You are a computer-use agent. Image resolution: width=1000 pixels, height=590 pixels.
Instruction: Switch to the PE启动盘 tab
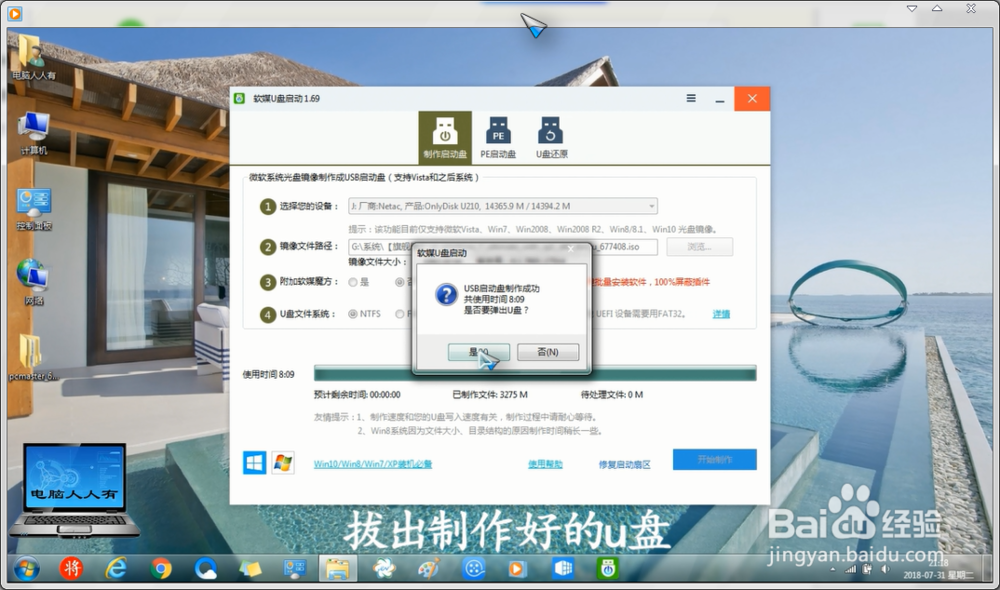(x=498, y=138)
